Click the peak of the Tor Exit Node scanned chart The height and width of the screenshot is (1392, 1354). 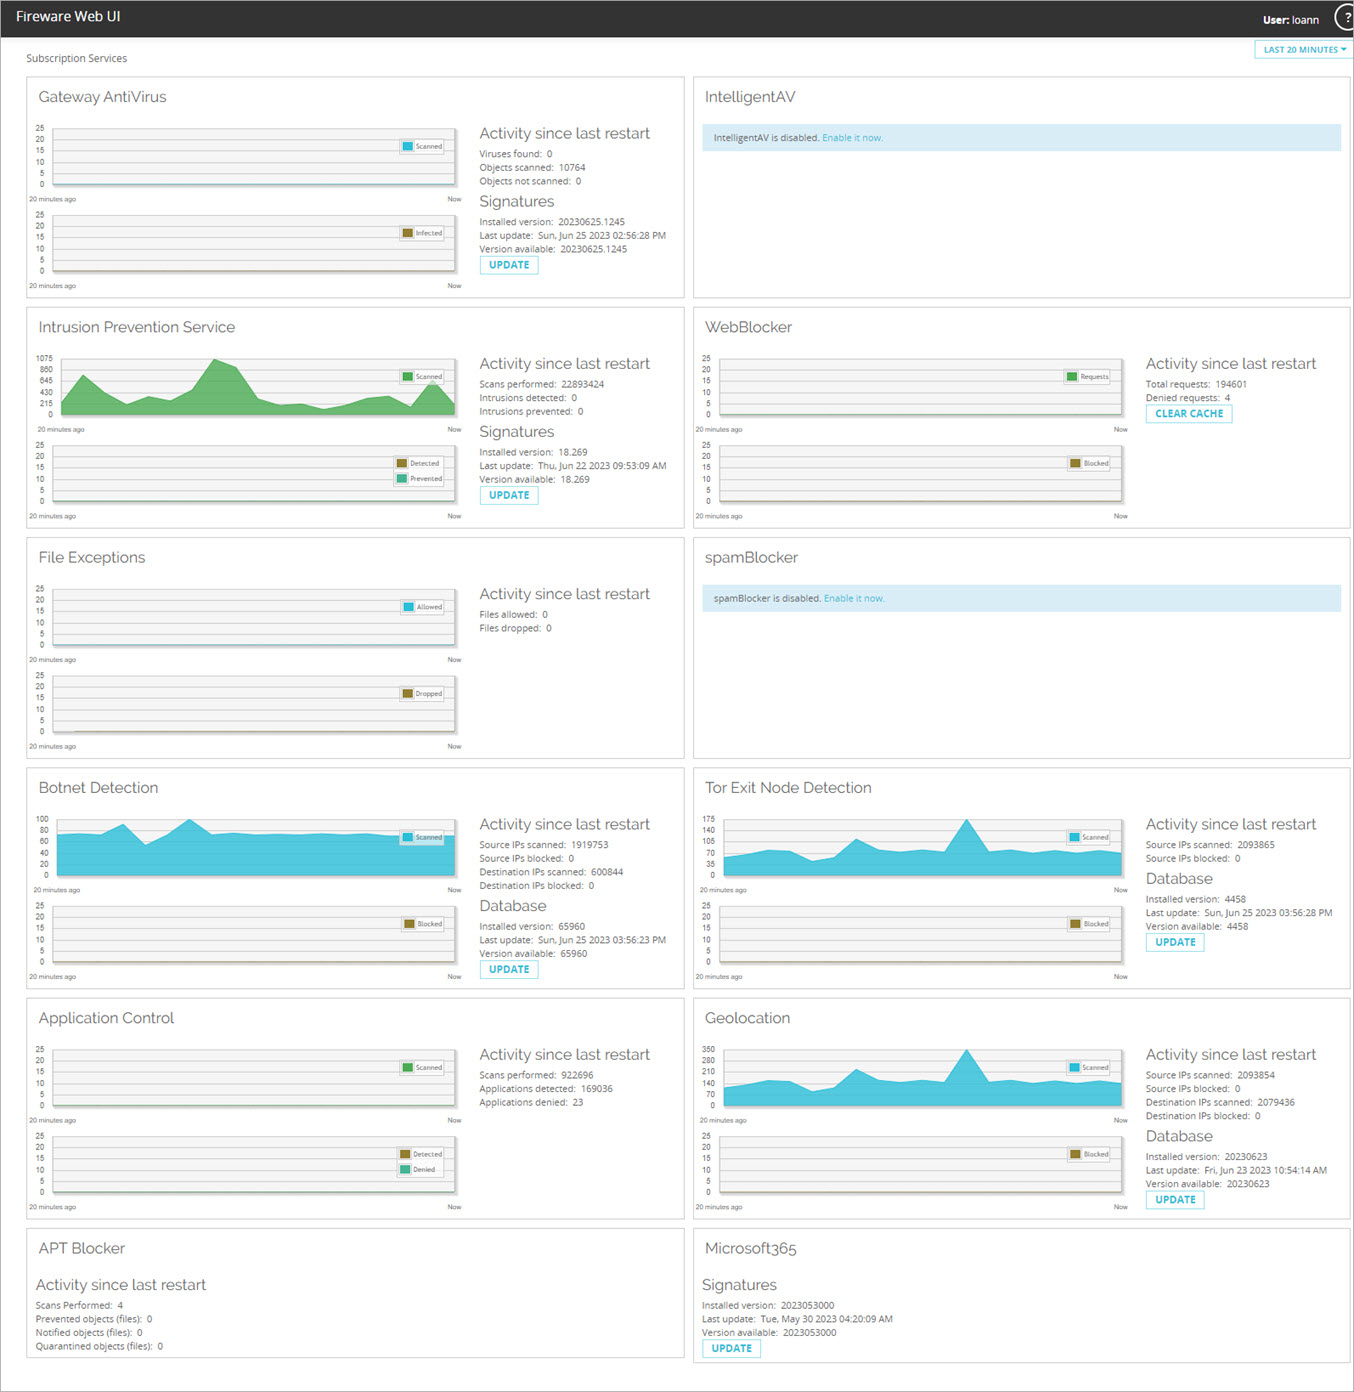(967, 822)
